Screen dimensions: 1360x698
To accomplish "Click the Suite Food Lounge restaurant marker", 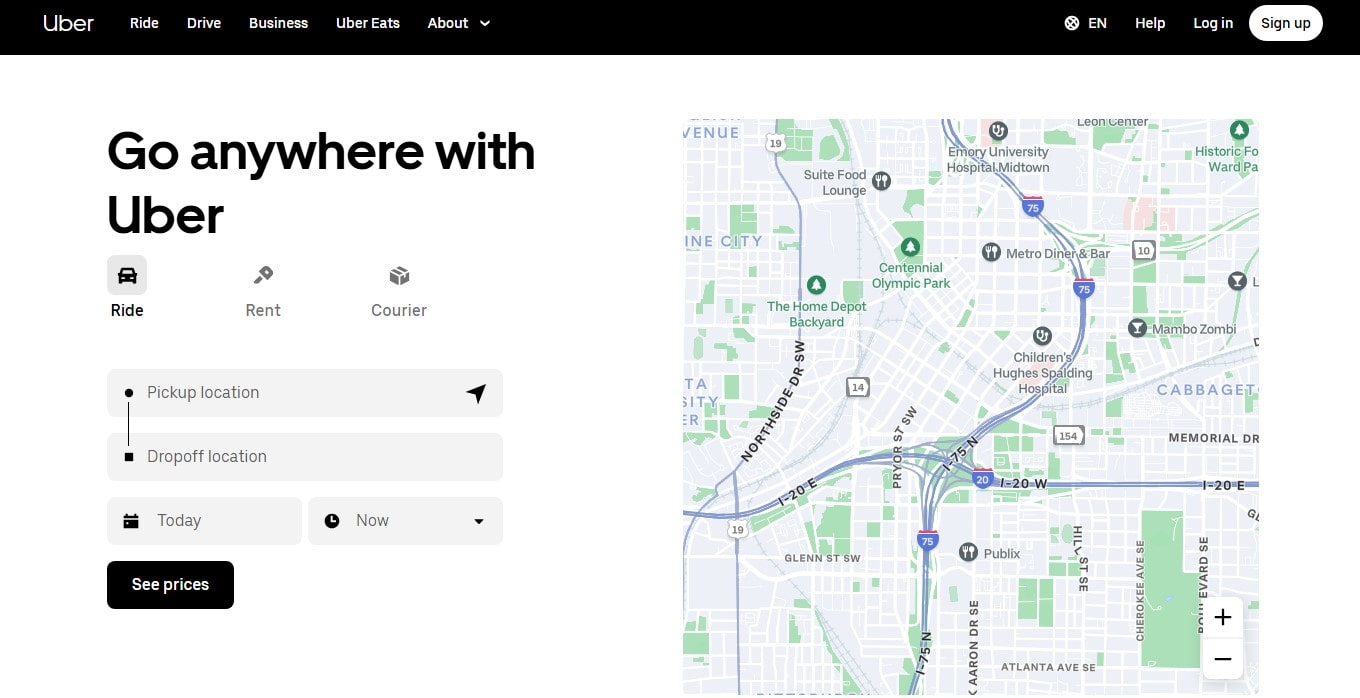I will tap(881, 181).
